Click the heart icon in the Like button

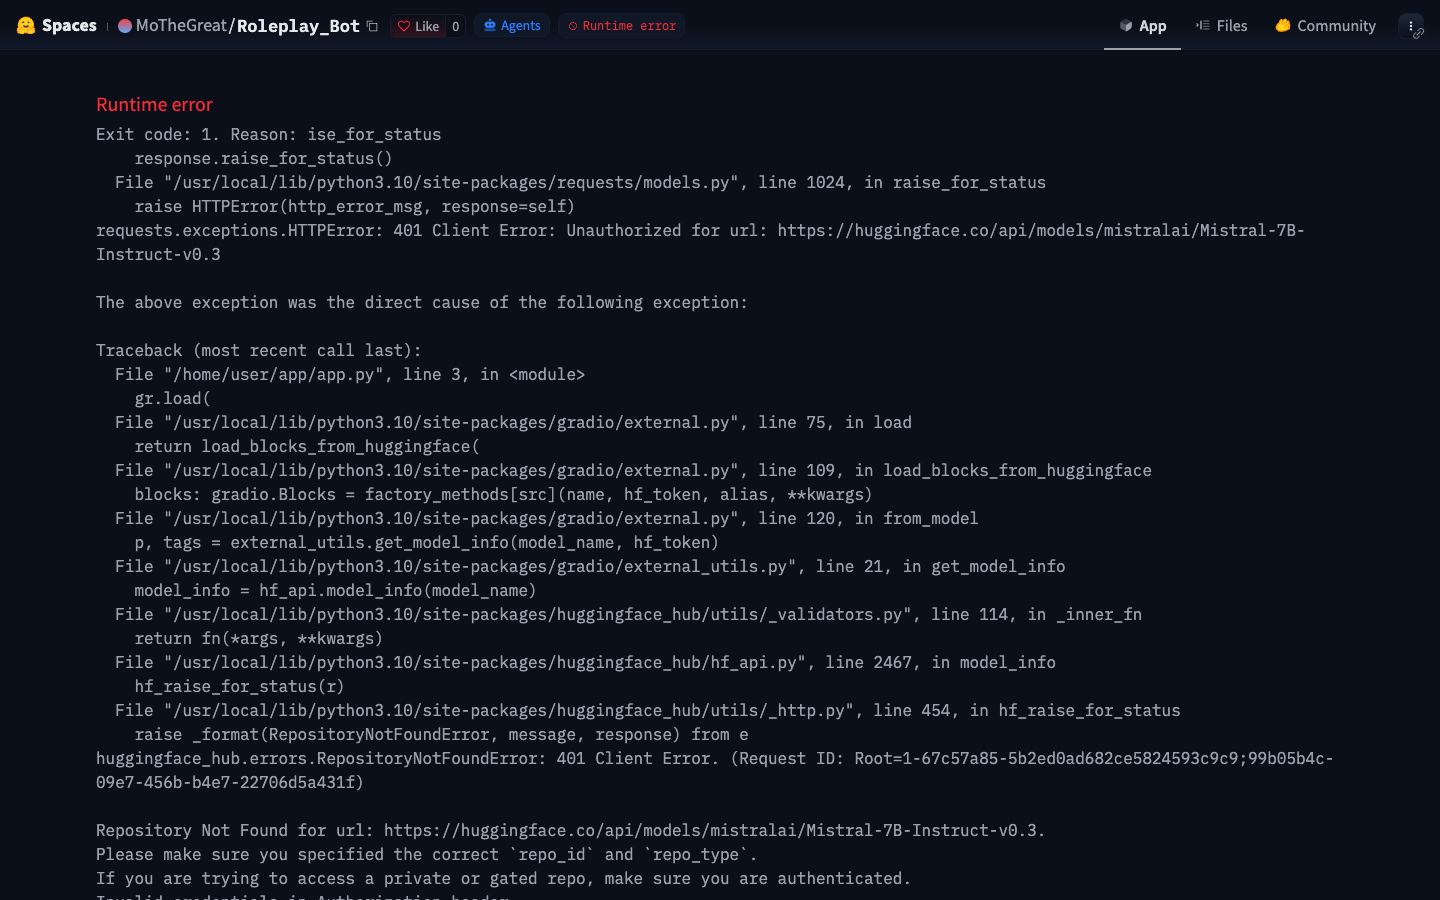[x=404, y=26]
